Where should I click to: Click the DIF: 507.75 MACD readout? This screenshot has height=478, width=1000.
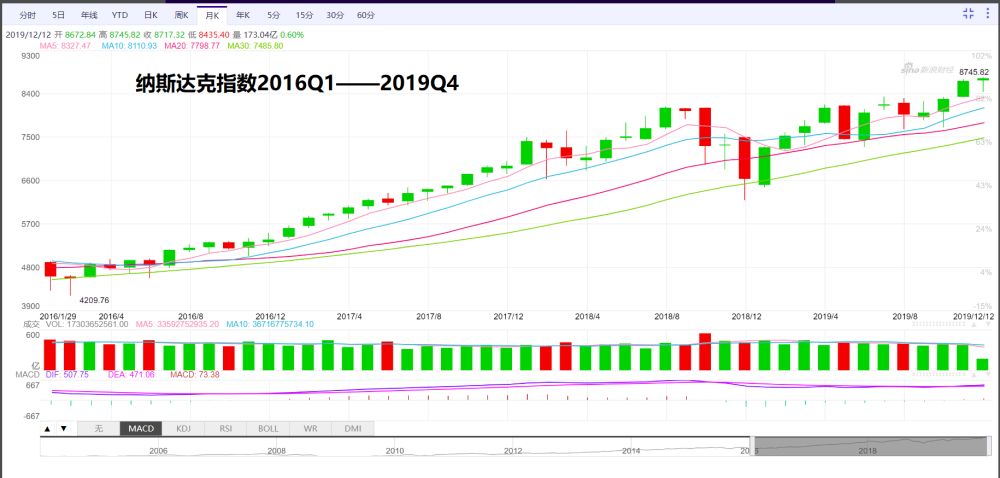point(67,375)
